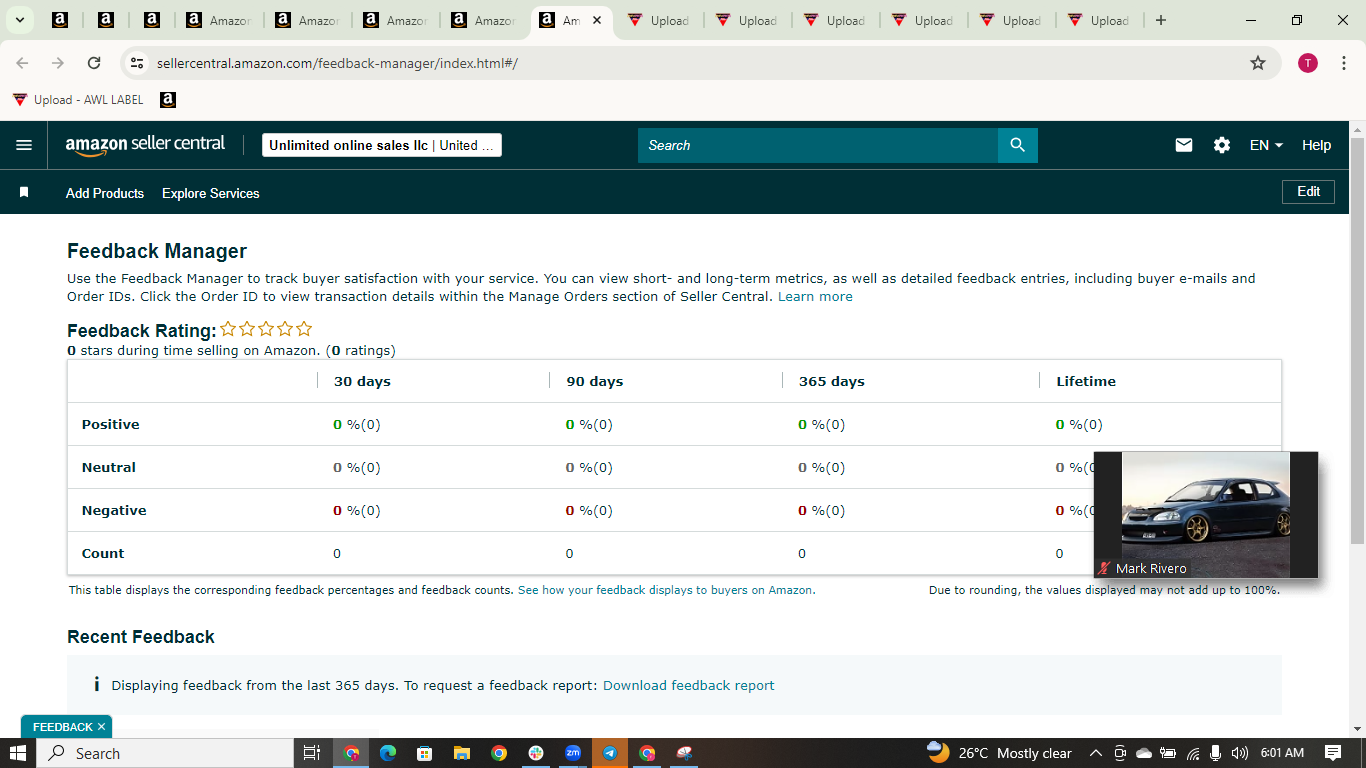Open the Seller Central hamburger menu
Screen dimensions: 1366x768
click(x=24, y=145)
